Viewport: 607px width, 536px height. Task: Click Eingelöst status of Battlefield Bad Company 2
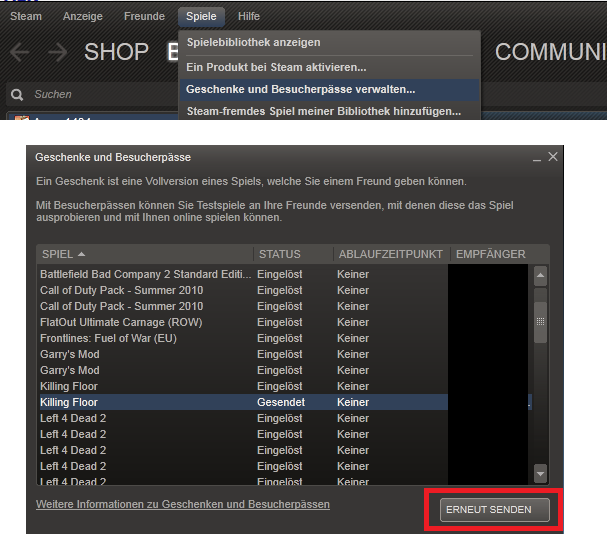tap(279, 274)
